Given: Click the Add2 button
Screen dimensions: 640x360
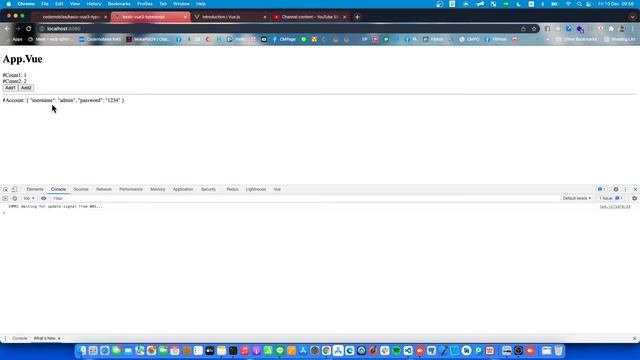Looking at the screenshot, I should 26,88.
